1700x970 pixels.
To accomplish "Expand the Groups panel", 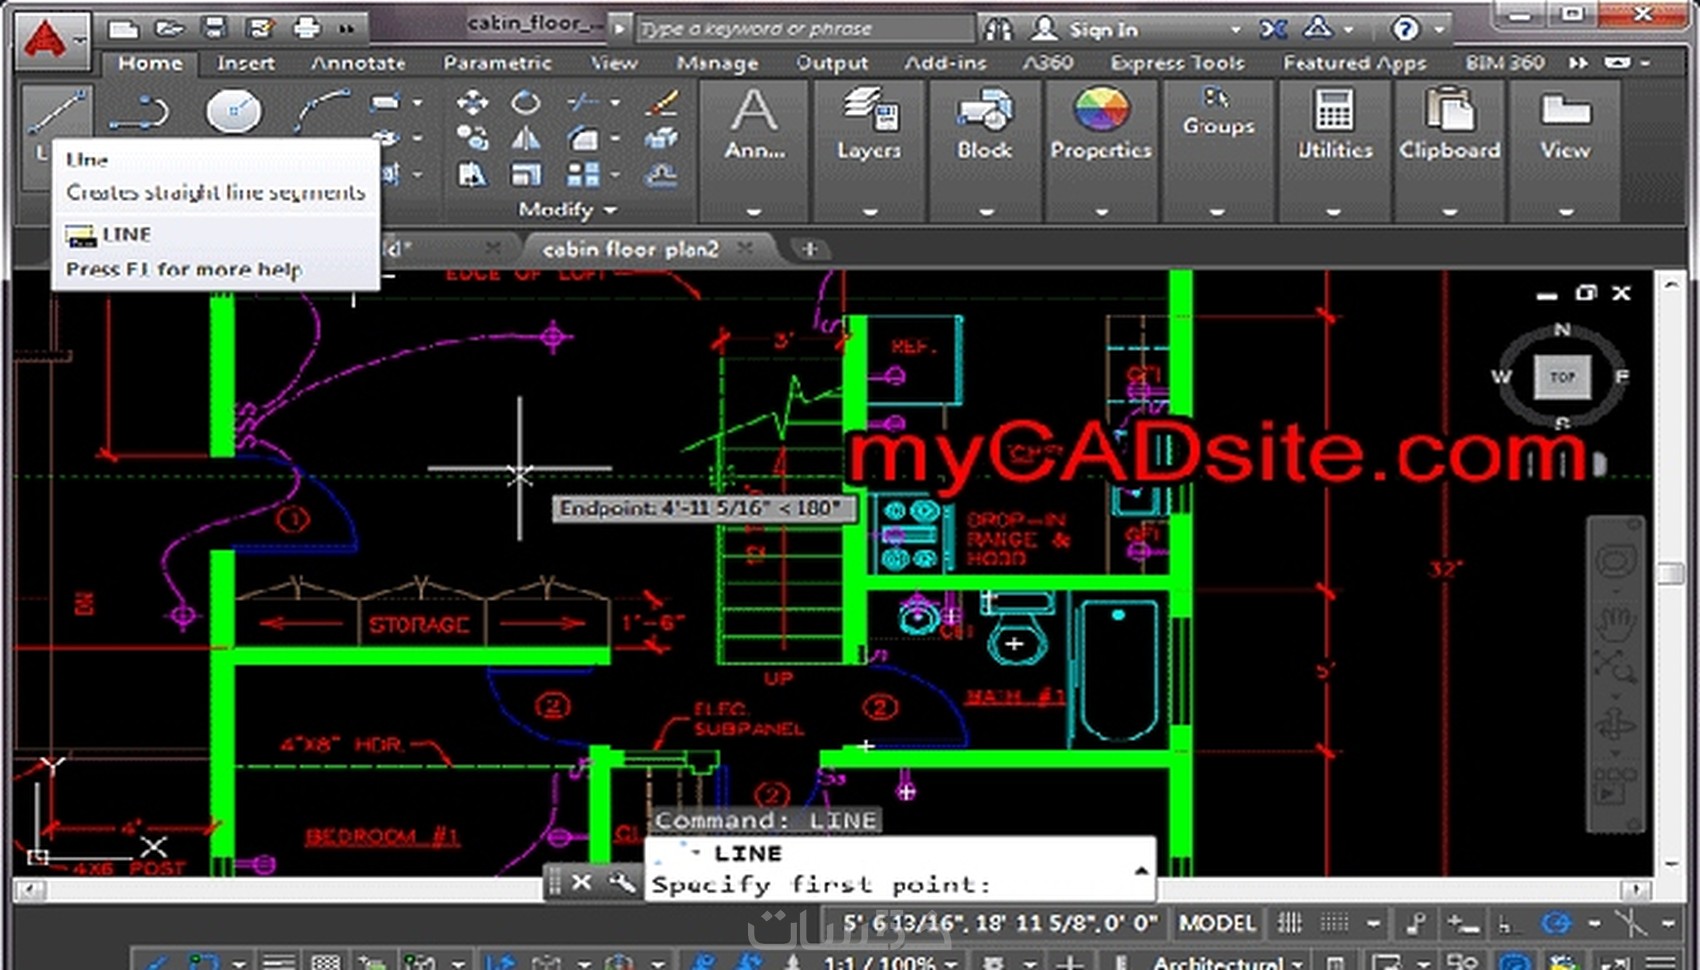I will [1217, 211].
